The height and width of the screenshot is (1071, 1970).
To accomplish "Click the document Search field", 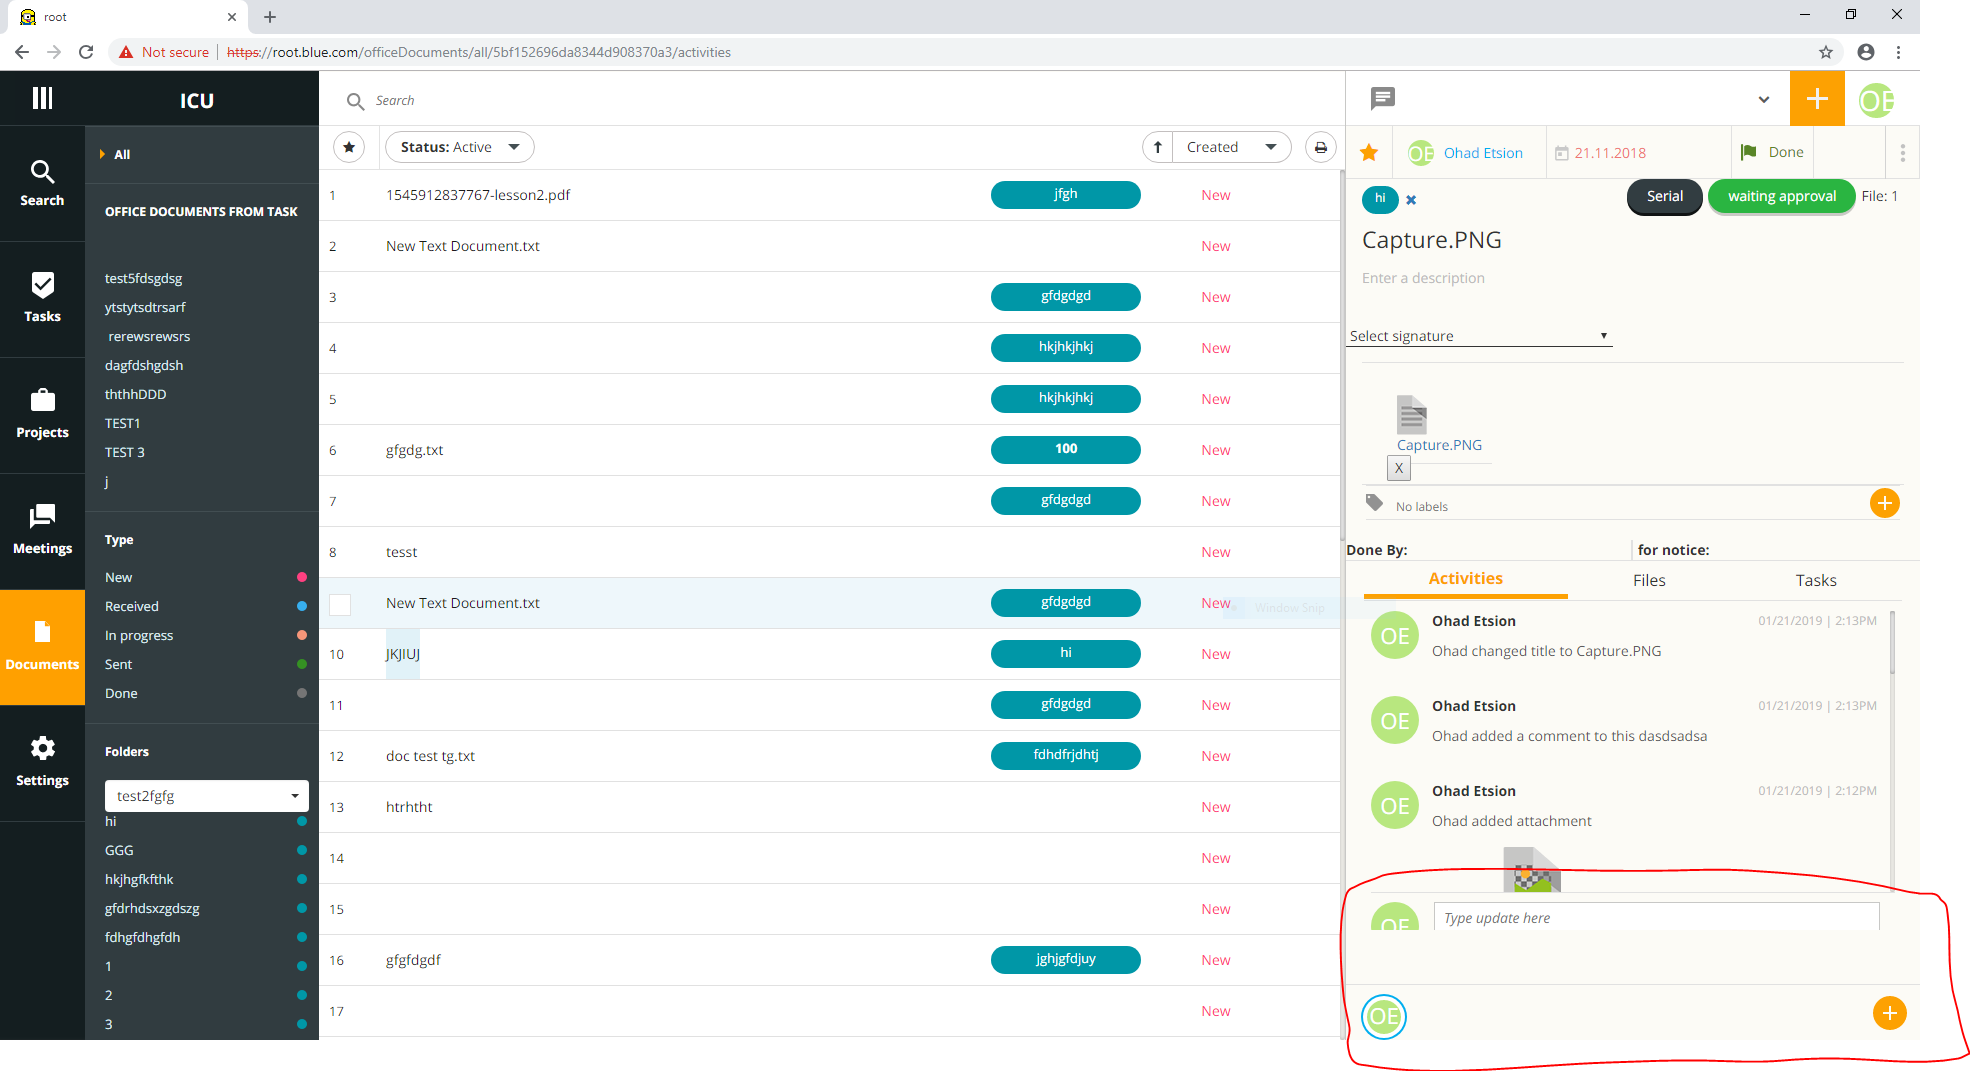I will pos(395,101).
